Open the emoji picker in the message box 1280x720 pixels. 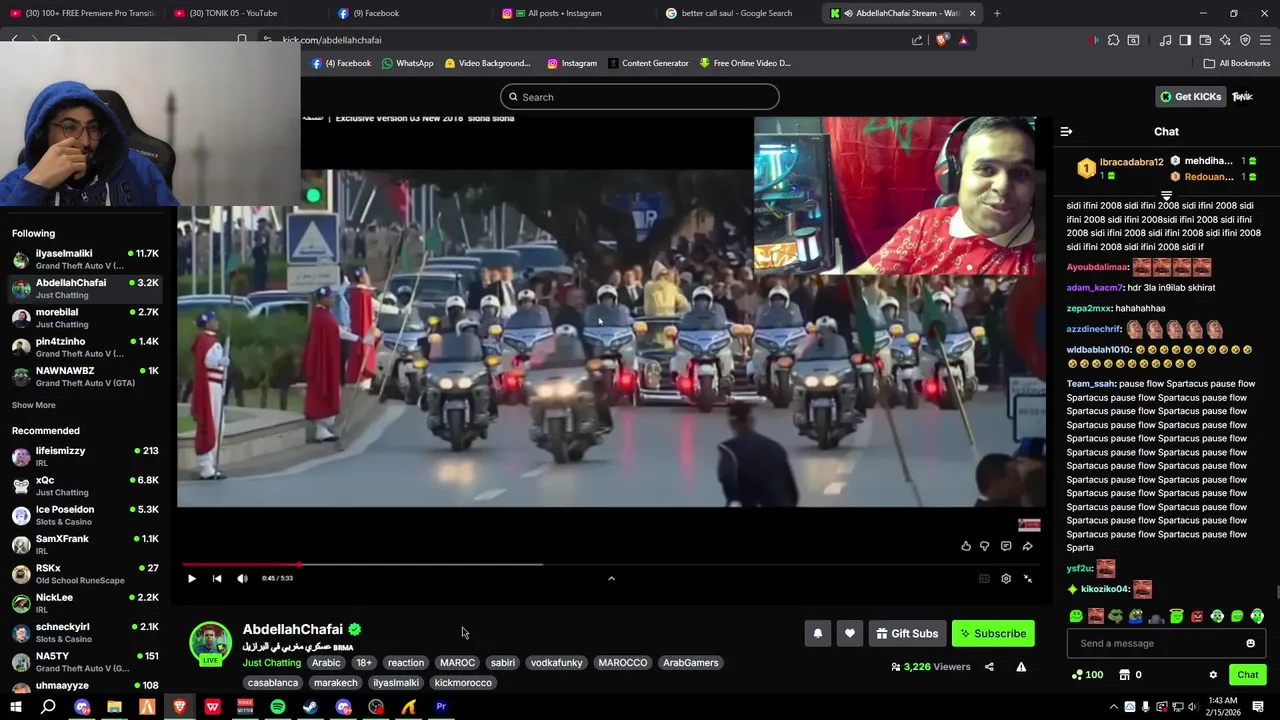click(1250, 643)
